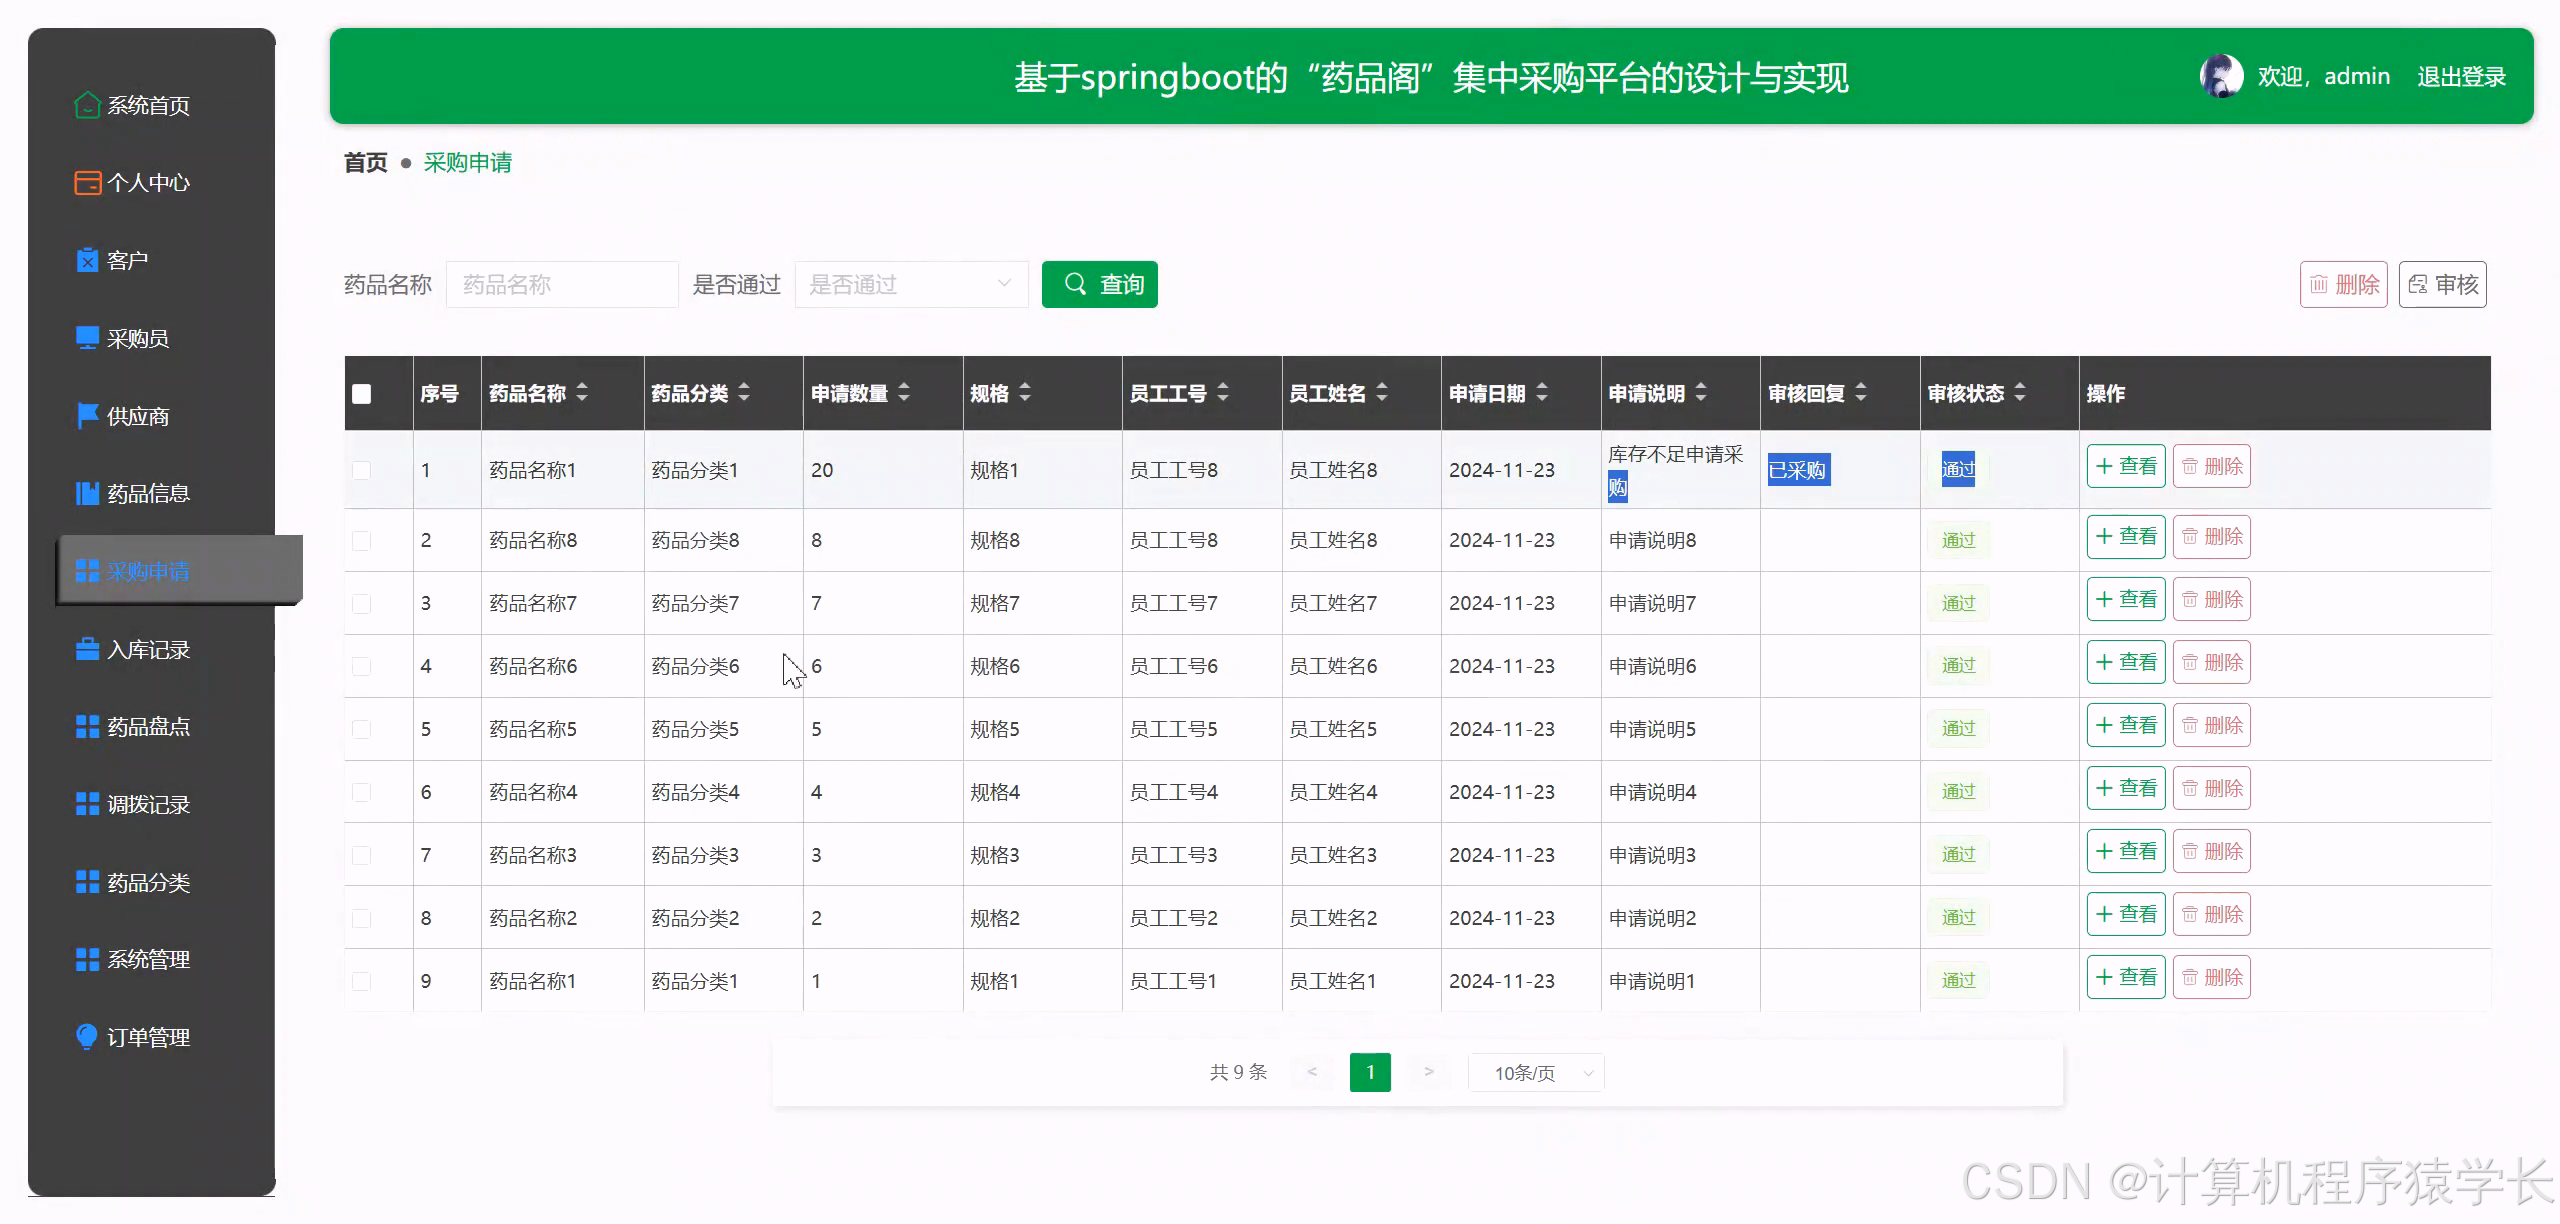Viewport: 2560px width, 1224px height.
Task: Click the 客户 briefcase icon
Action: coord(86,259)
